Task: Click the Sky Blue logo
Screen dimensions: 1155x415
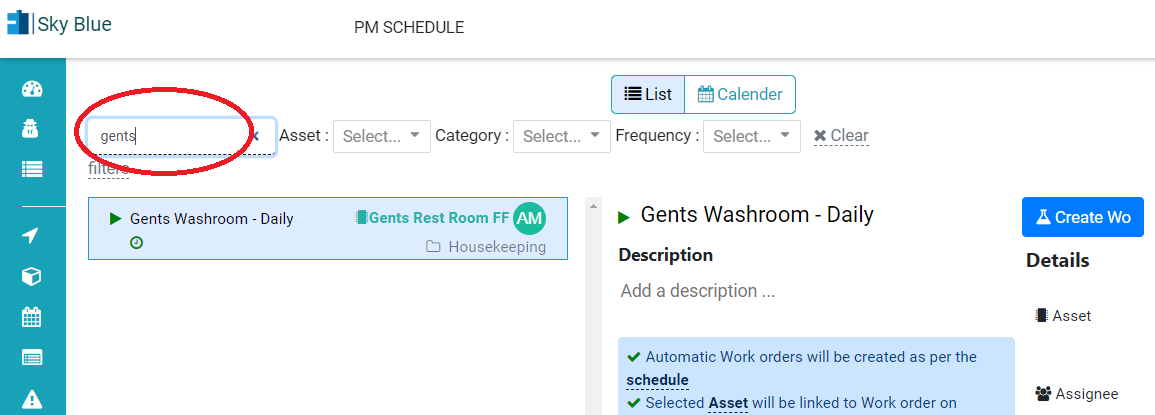Action: click(59, 24)
